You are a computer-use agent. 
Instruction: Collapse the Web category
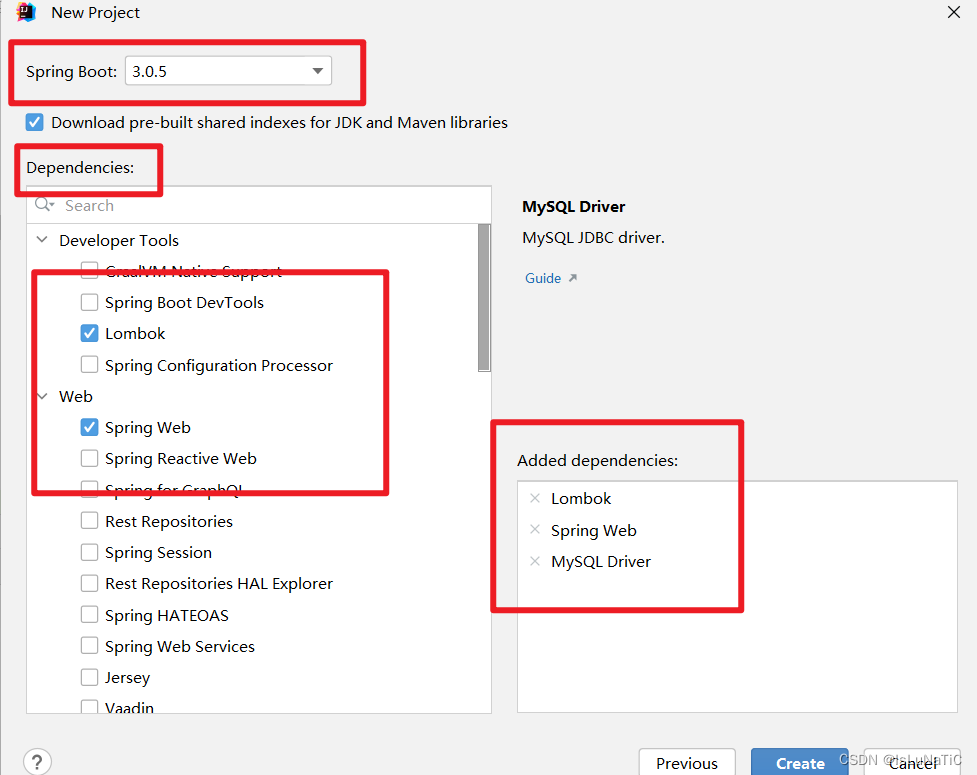point(42,396)
